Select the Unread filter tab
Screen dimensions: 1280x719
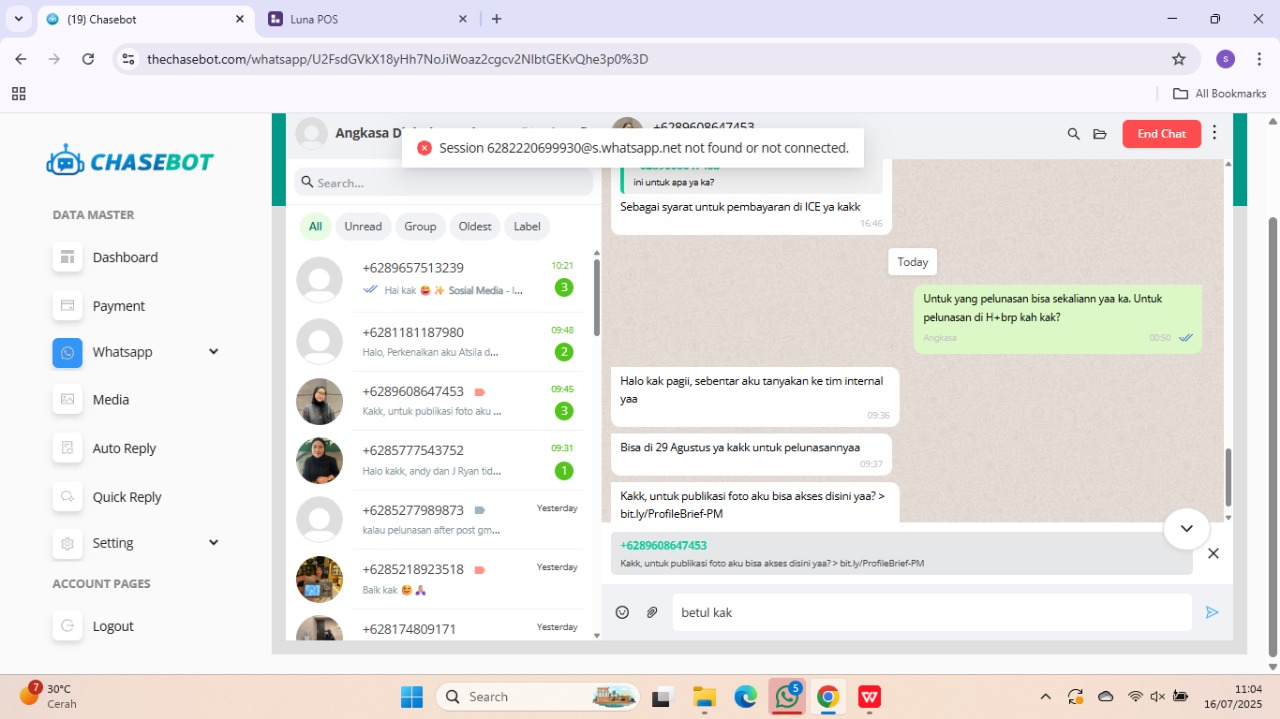tap(363, 227)
